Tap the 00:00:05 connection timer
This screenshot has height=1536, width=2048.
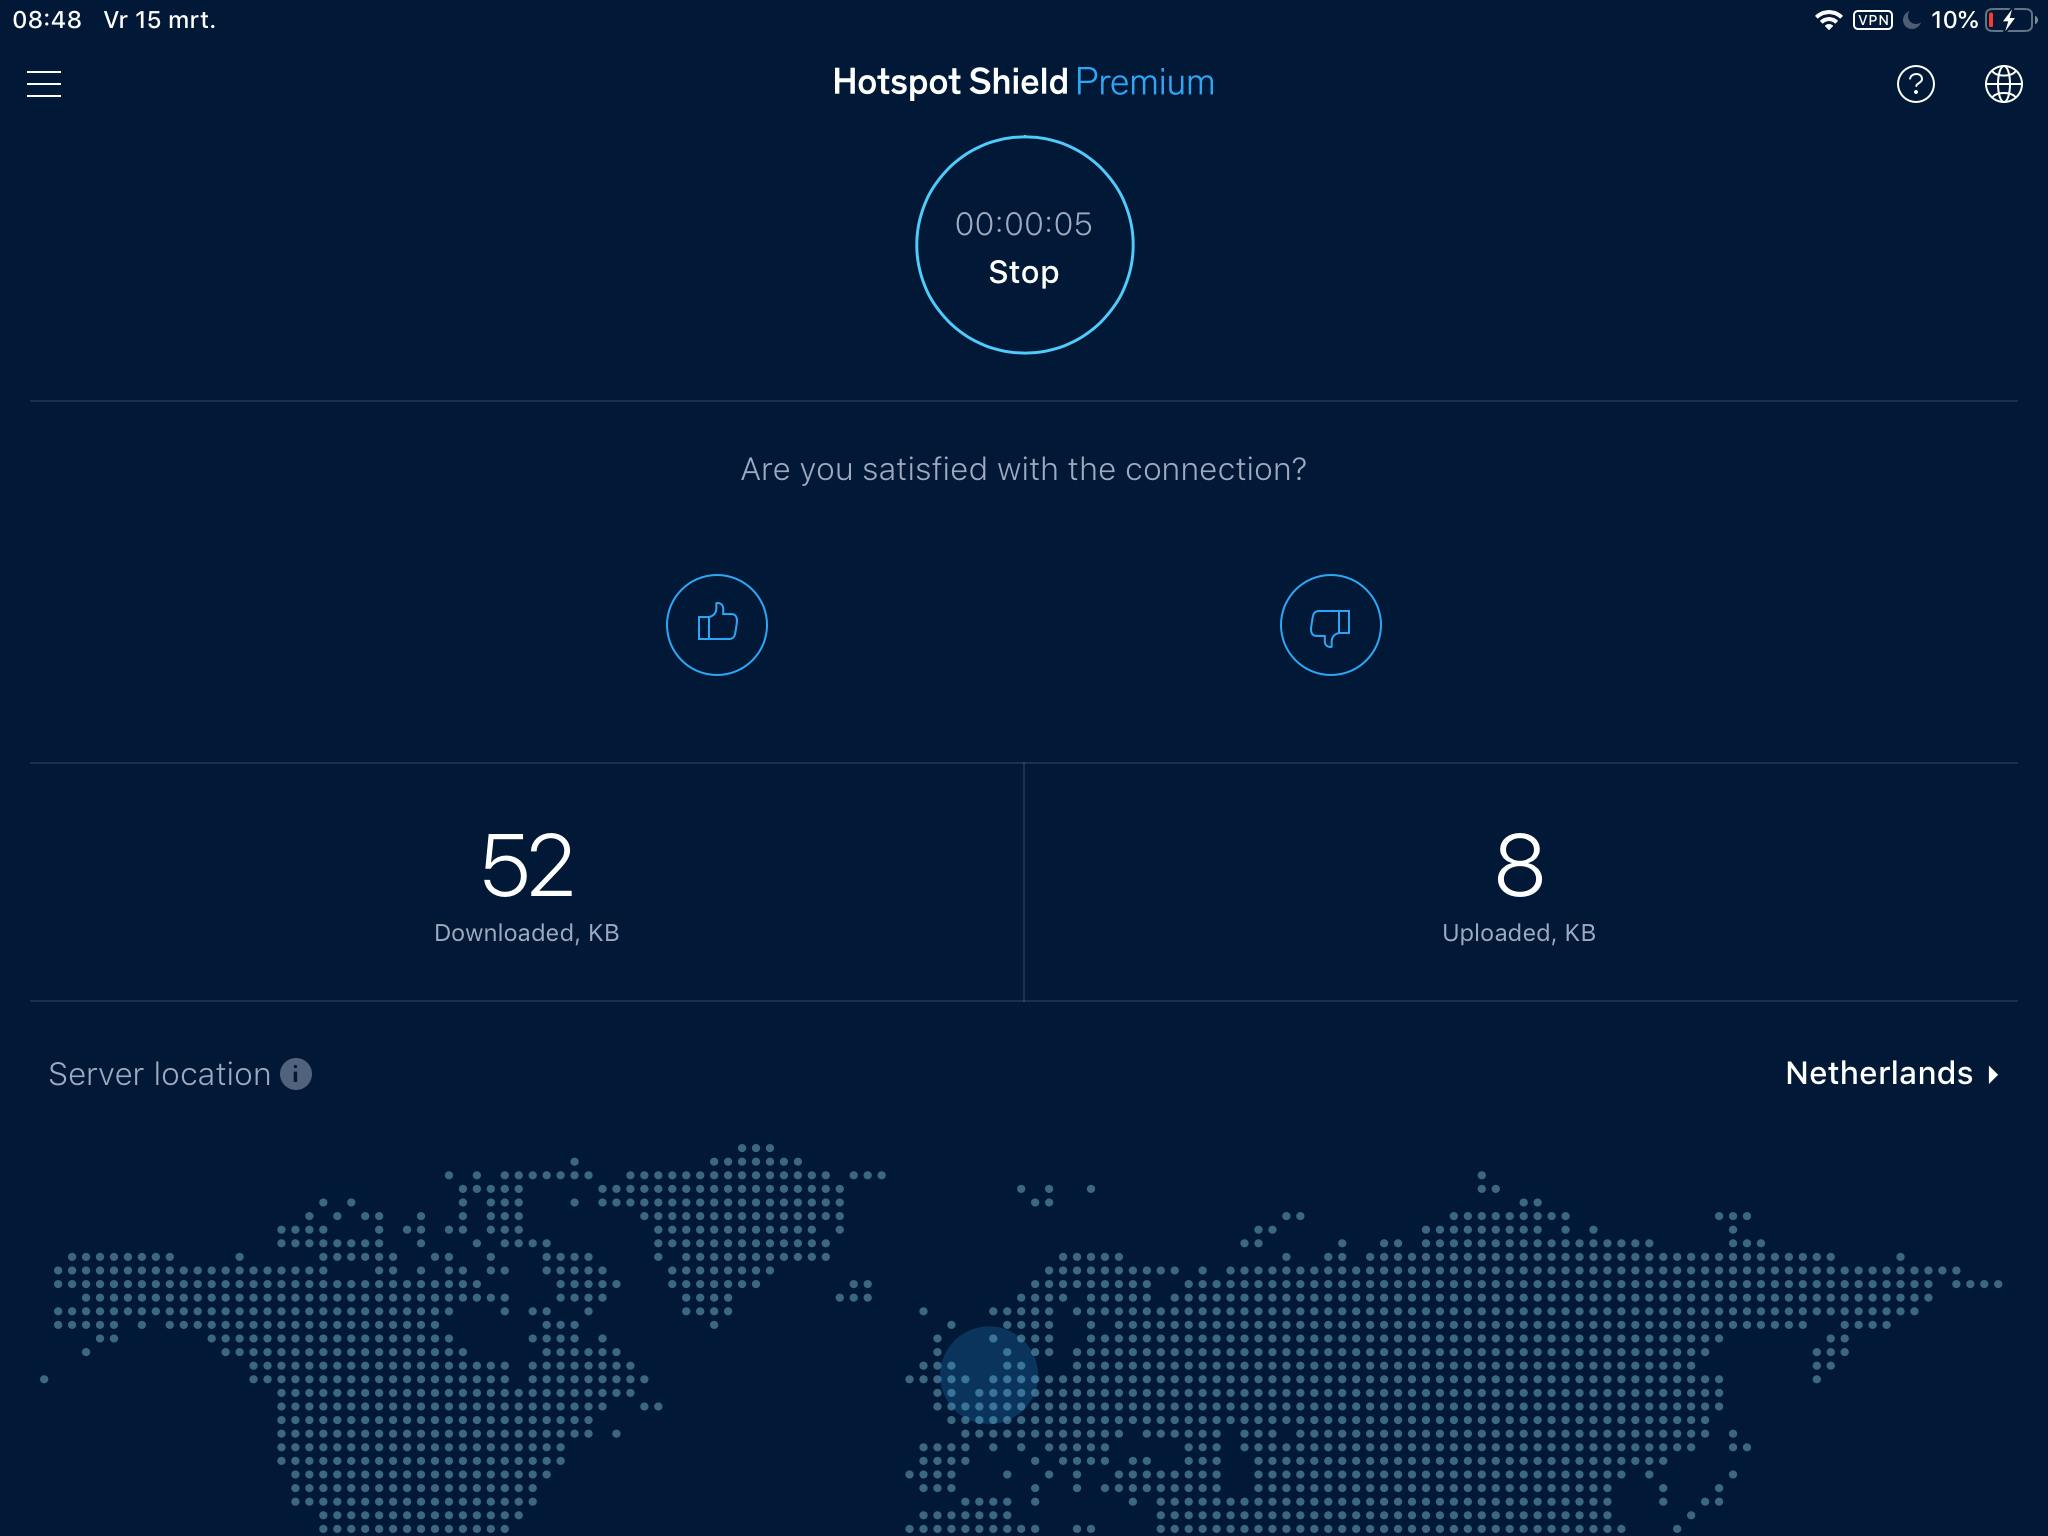coord(1023,224)
